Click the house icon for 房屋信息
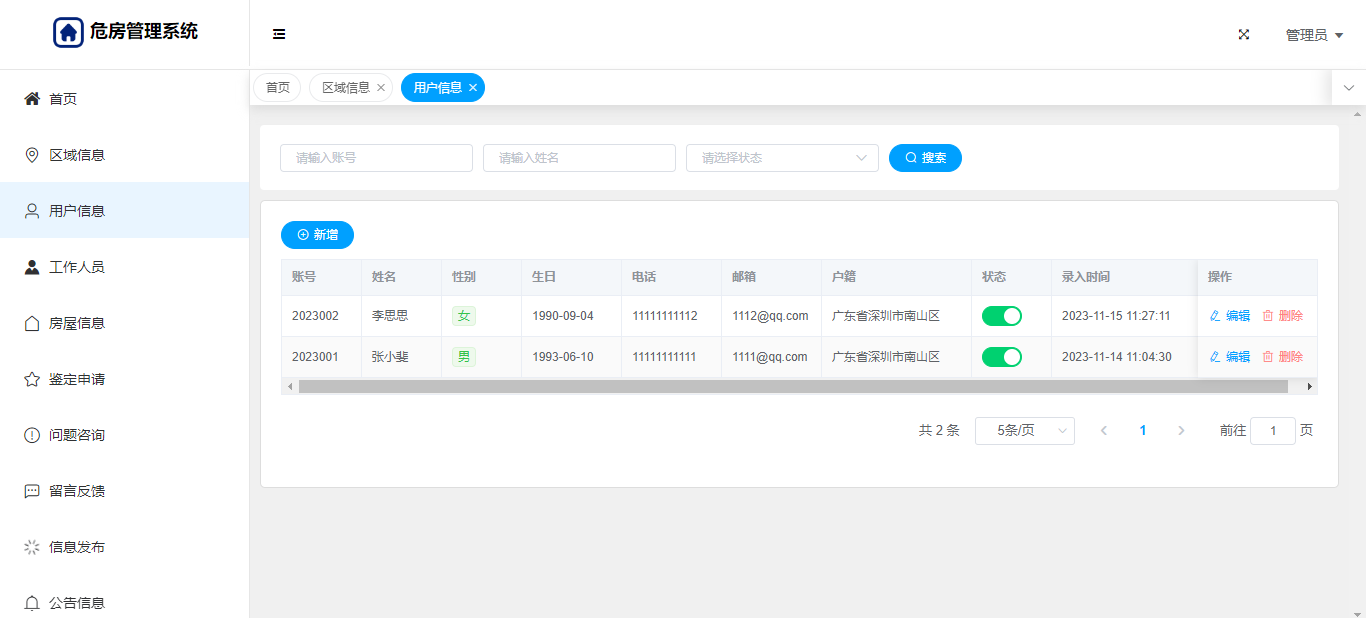This screenshot has height=618, width=1366. click(x=32, y=323)
